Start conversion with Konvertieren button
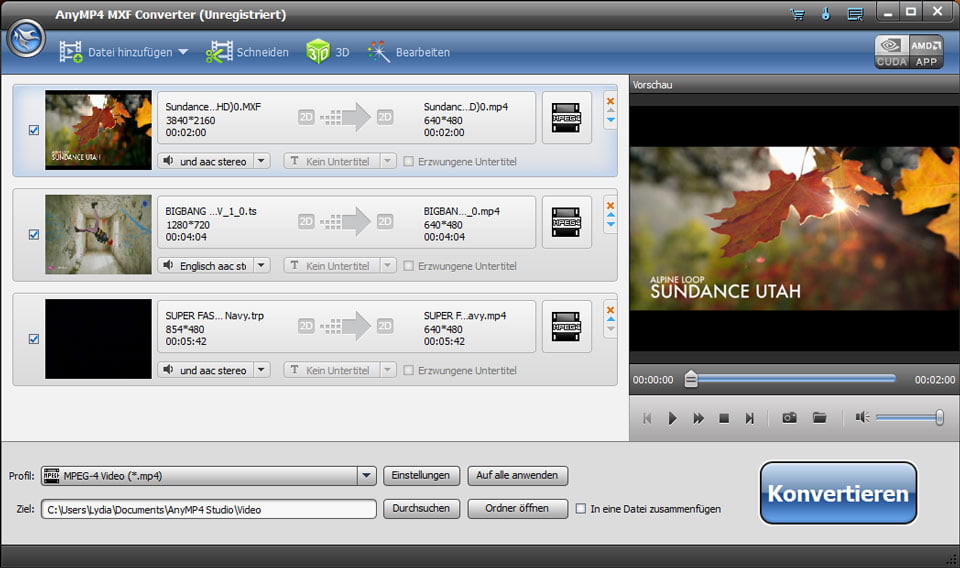The height and width of the screenshot is (568, 960). click(x=838, y=493)
